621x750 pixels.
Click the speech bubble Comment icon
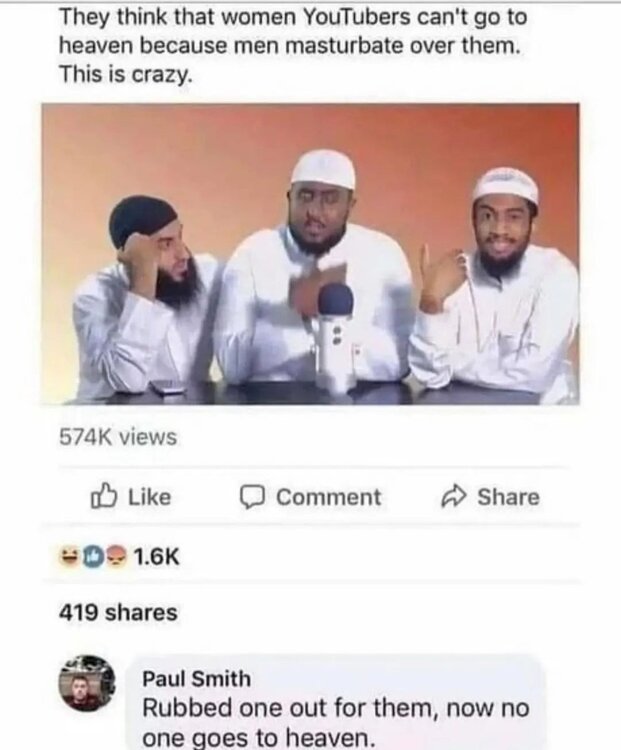(x=252, y=497)
